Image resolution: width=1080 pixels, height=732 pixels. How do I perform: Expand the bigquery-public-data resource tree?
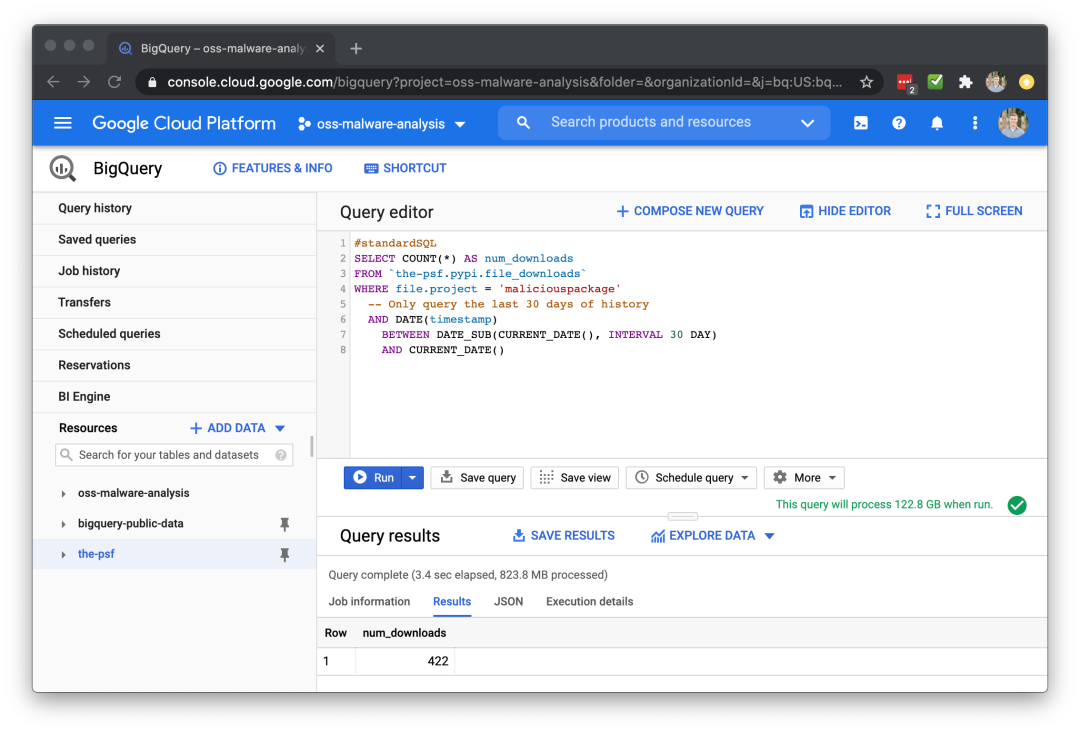[63, 524]
